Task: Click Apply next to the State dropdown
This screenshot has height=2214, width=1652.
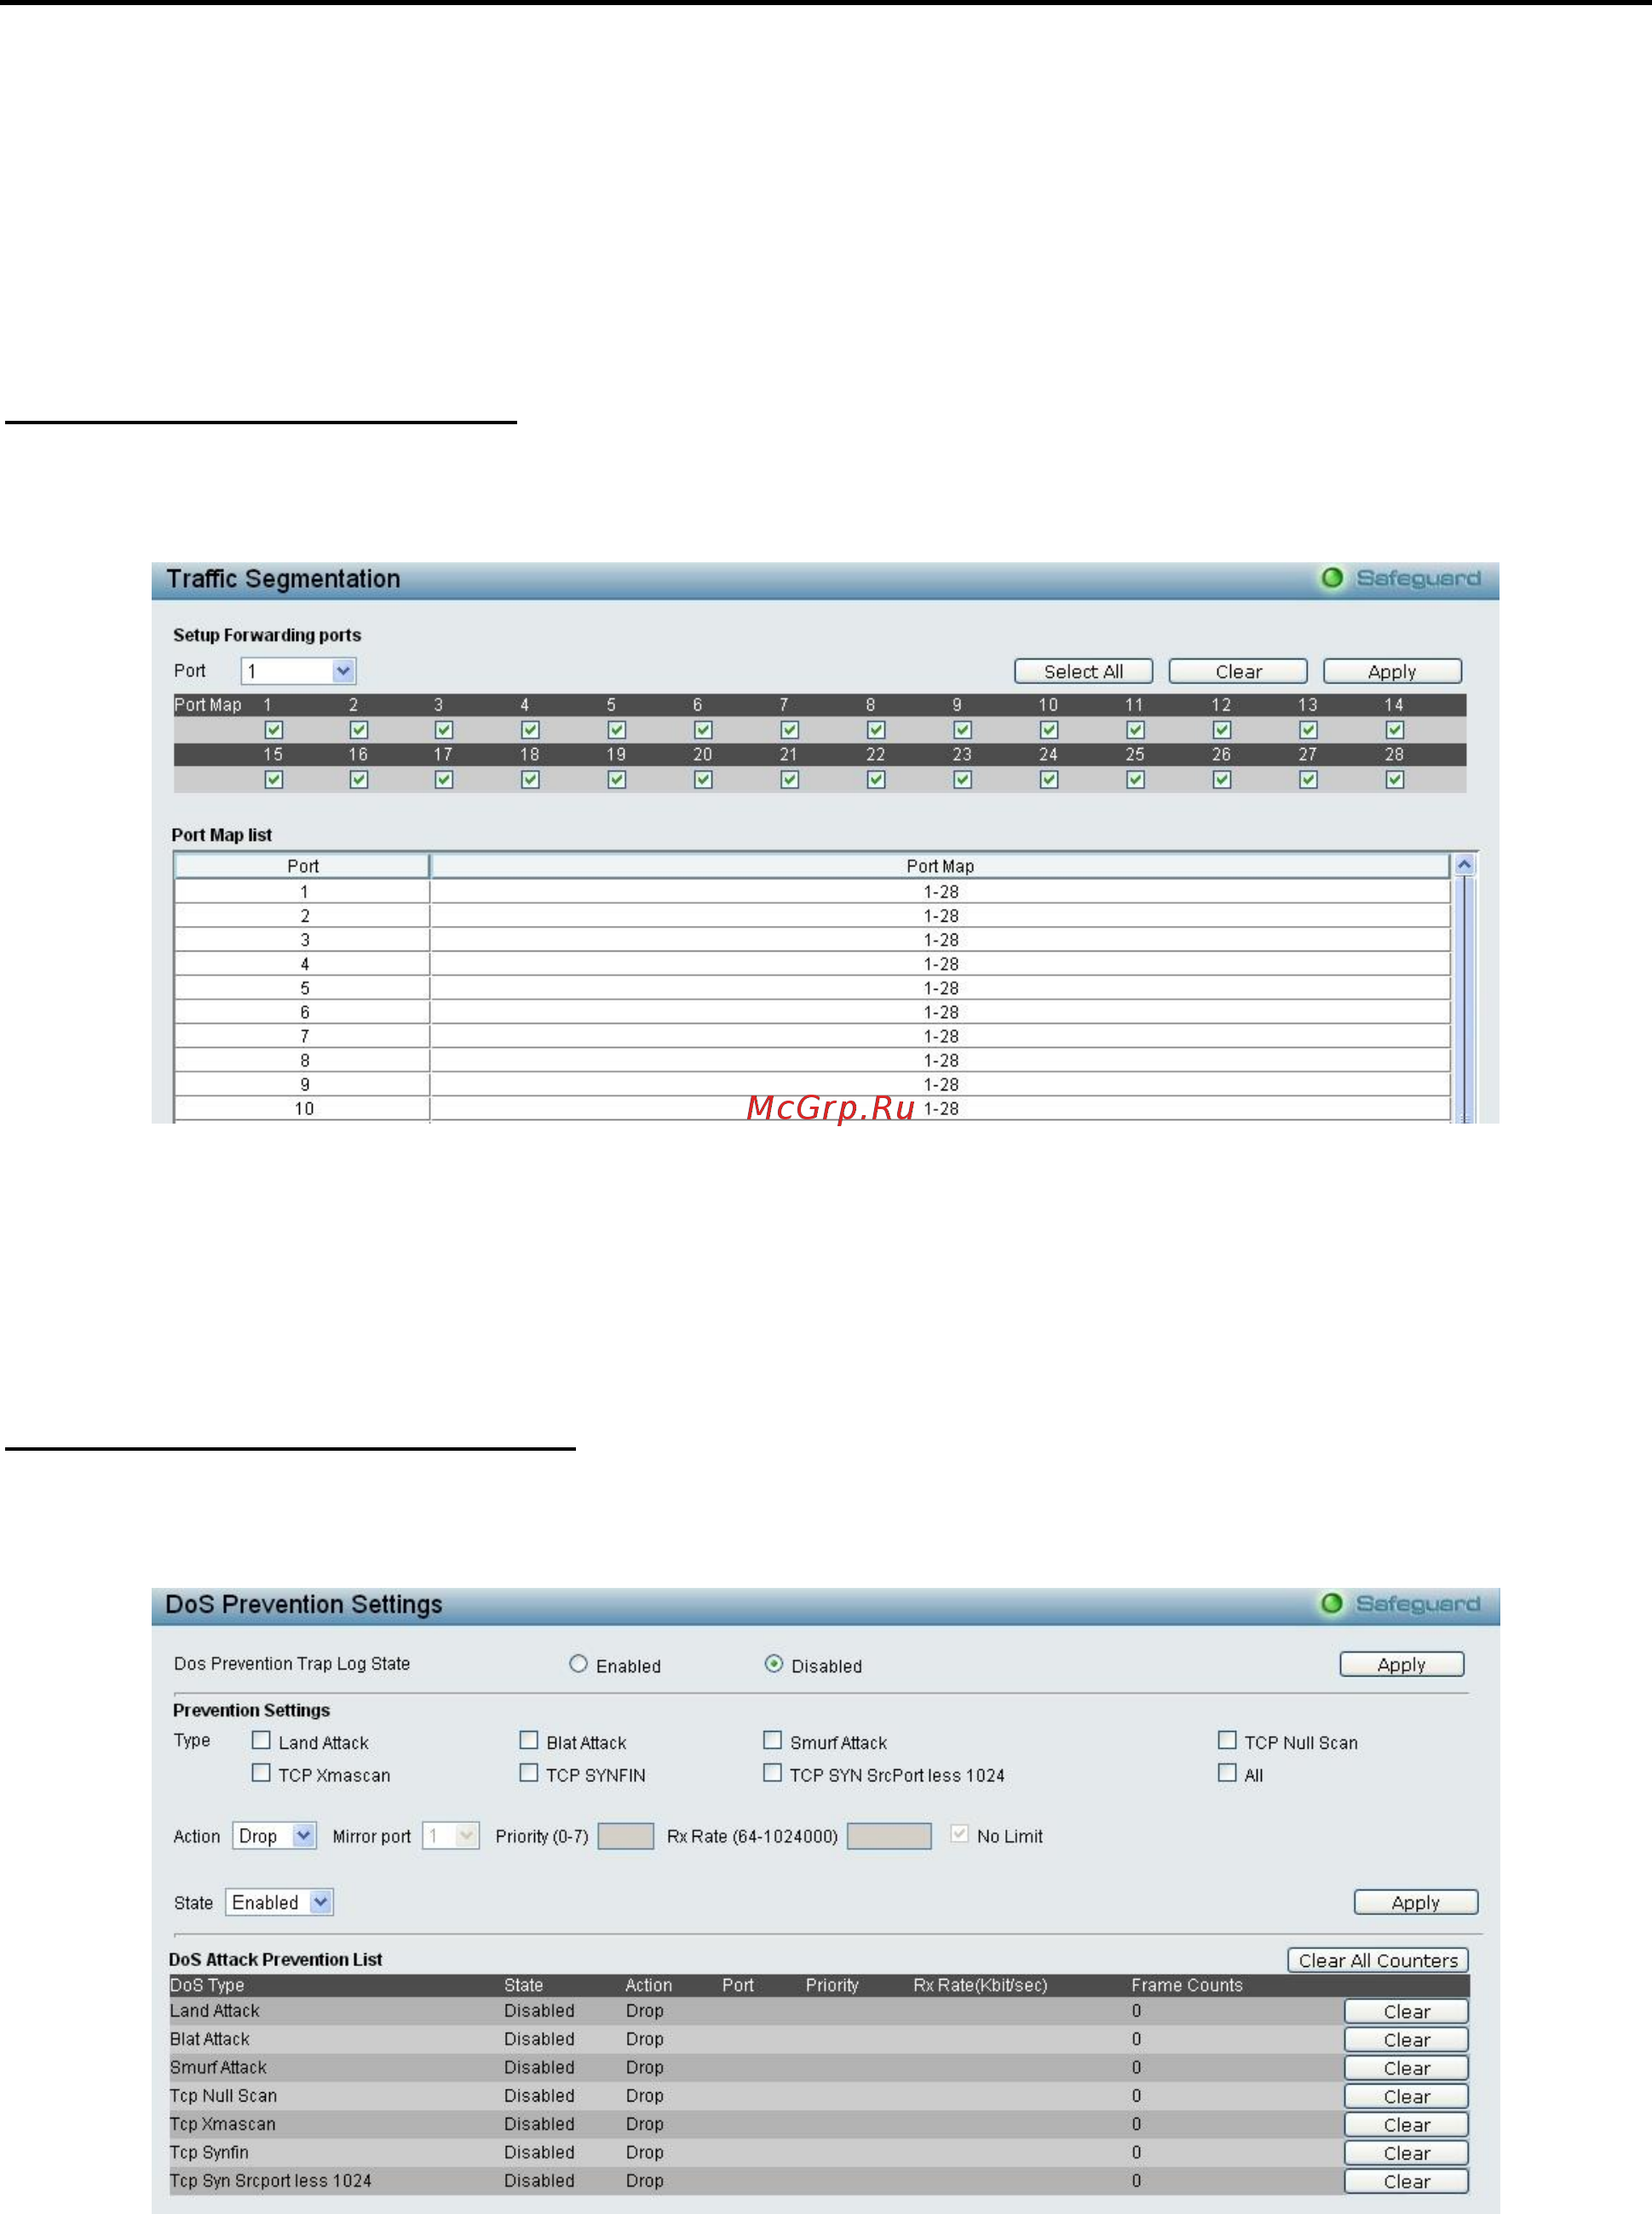Action: [x=1415, y=1902]
